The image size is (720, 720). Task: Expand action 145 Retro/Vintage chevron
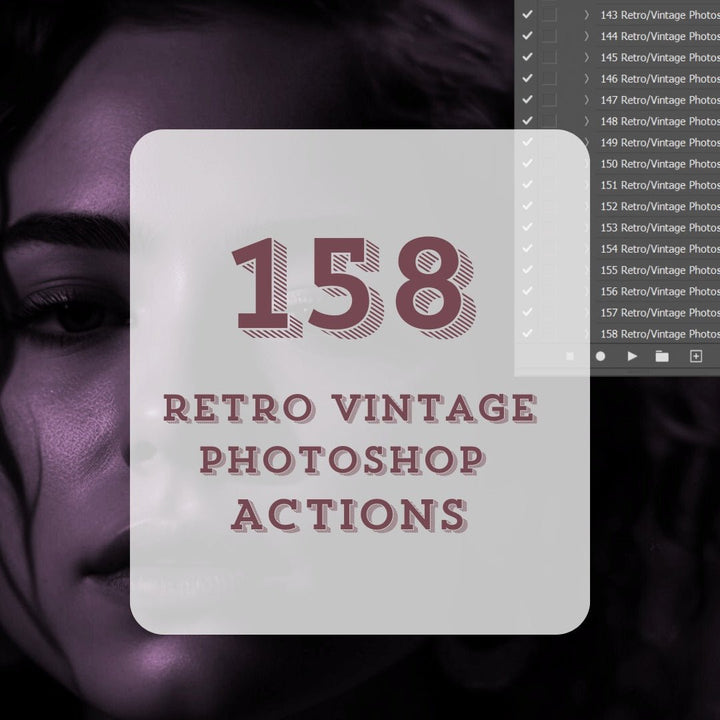587,57
